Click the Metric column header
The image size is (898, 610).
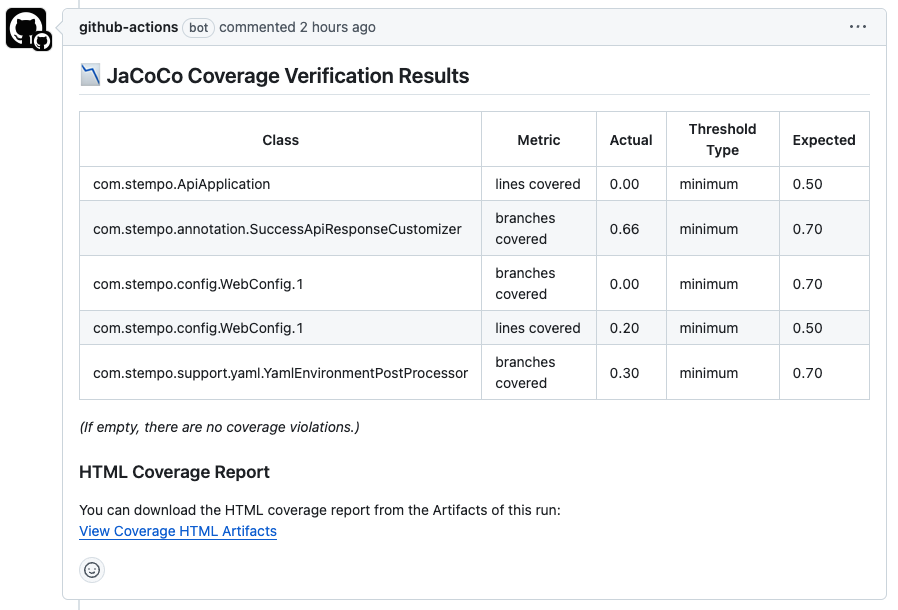click(539, 140)
